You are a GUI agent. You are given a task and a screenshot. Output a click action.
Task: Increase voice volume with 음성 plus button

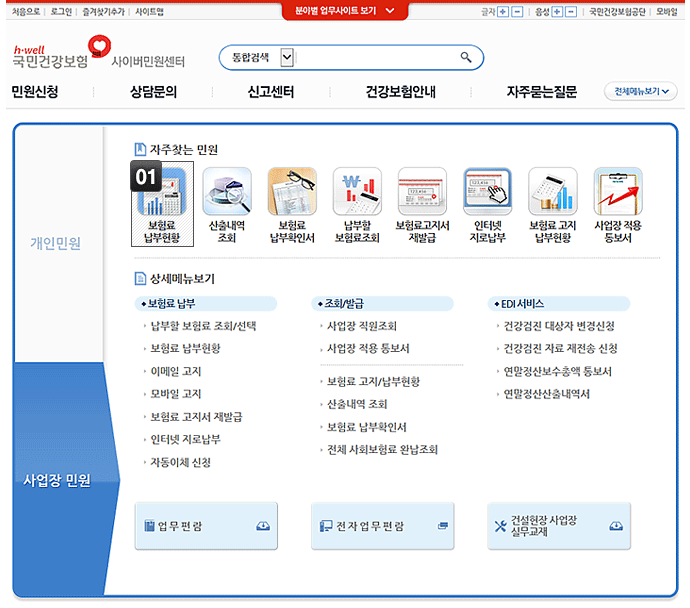pyautogui.click(x=557, y=12)
